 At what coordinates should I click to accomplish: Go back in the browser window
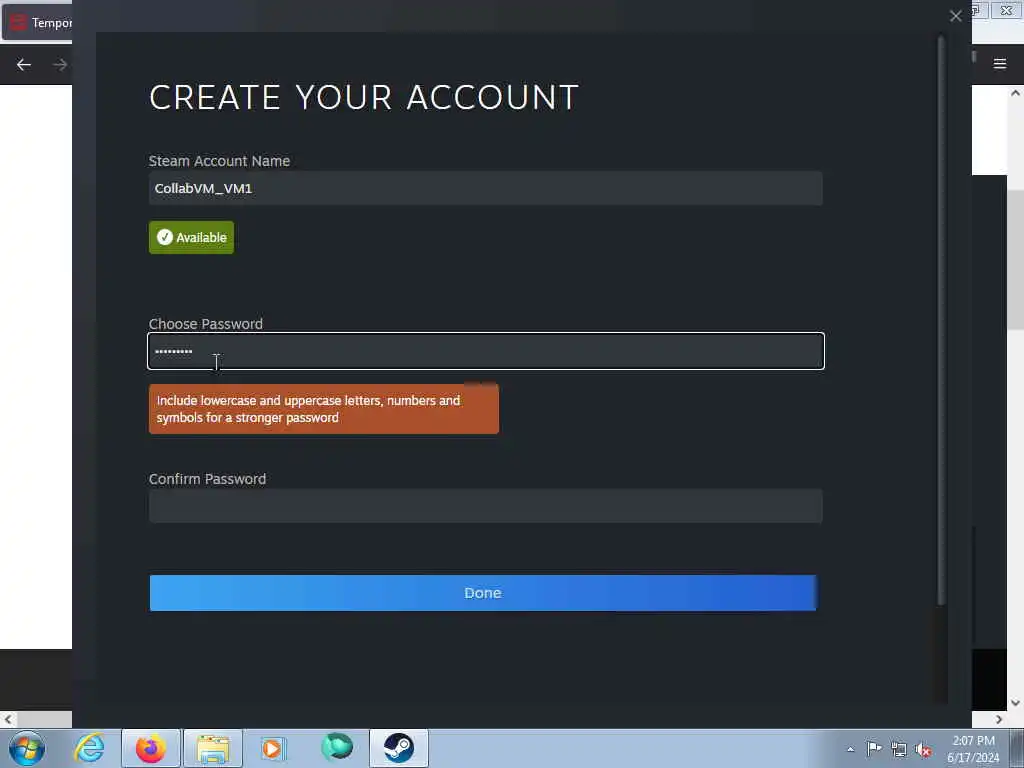(x=24, y=65)
